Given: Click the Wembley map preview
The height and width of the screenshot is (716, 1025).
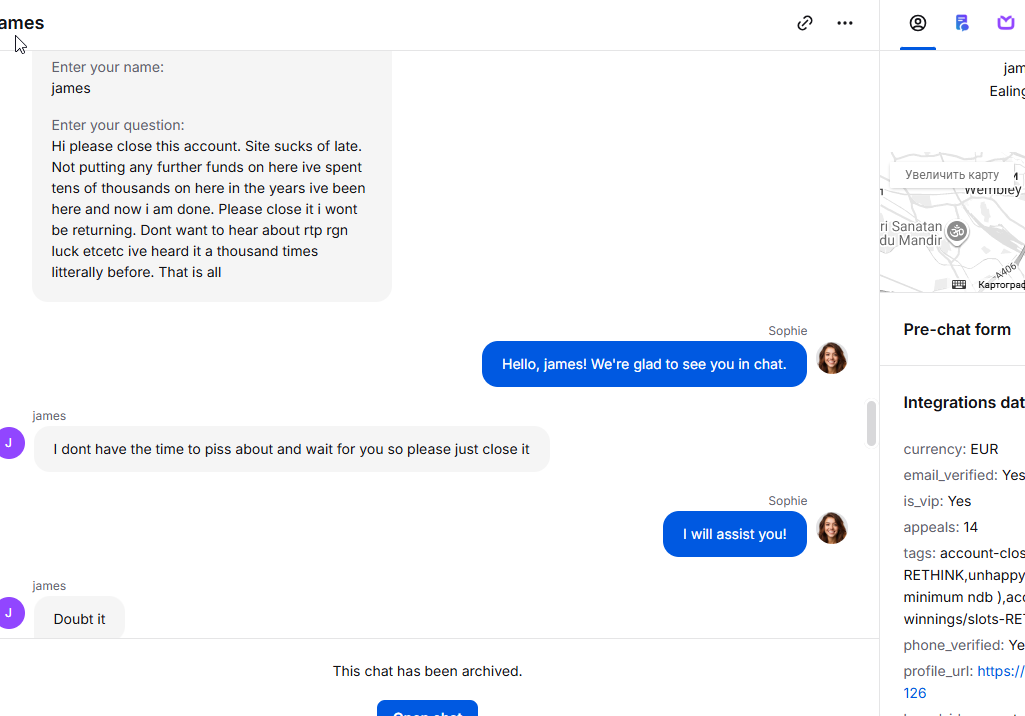Looking at the screenshot, I should click(952, 222).
